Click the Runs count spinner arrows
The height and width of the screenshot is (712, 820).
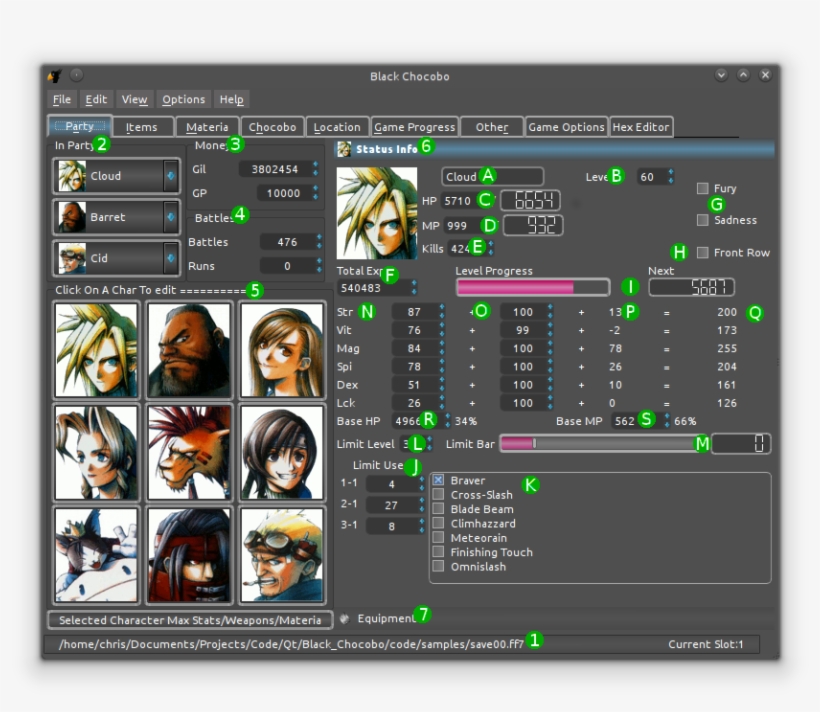[319, 265]
